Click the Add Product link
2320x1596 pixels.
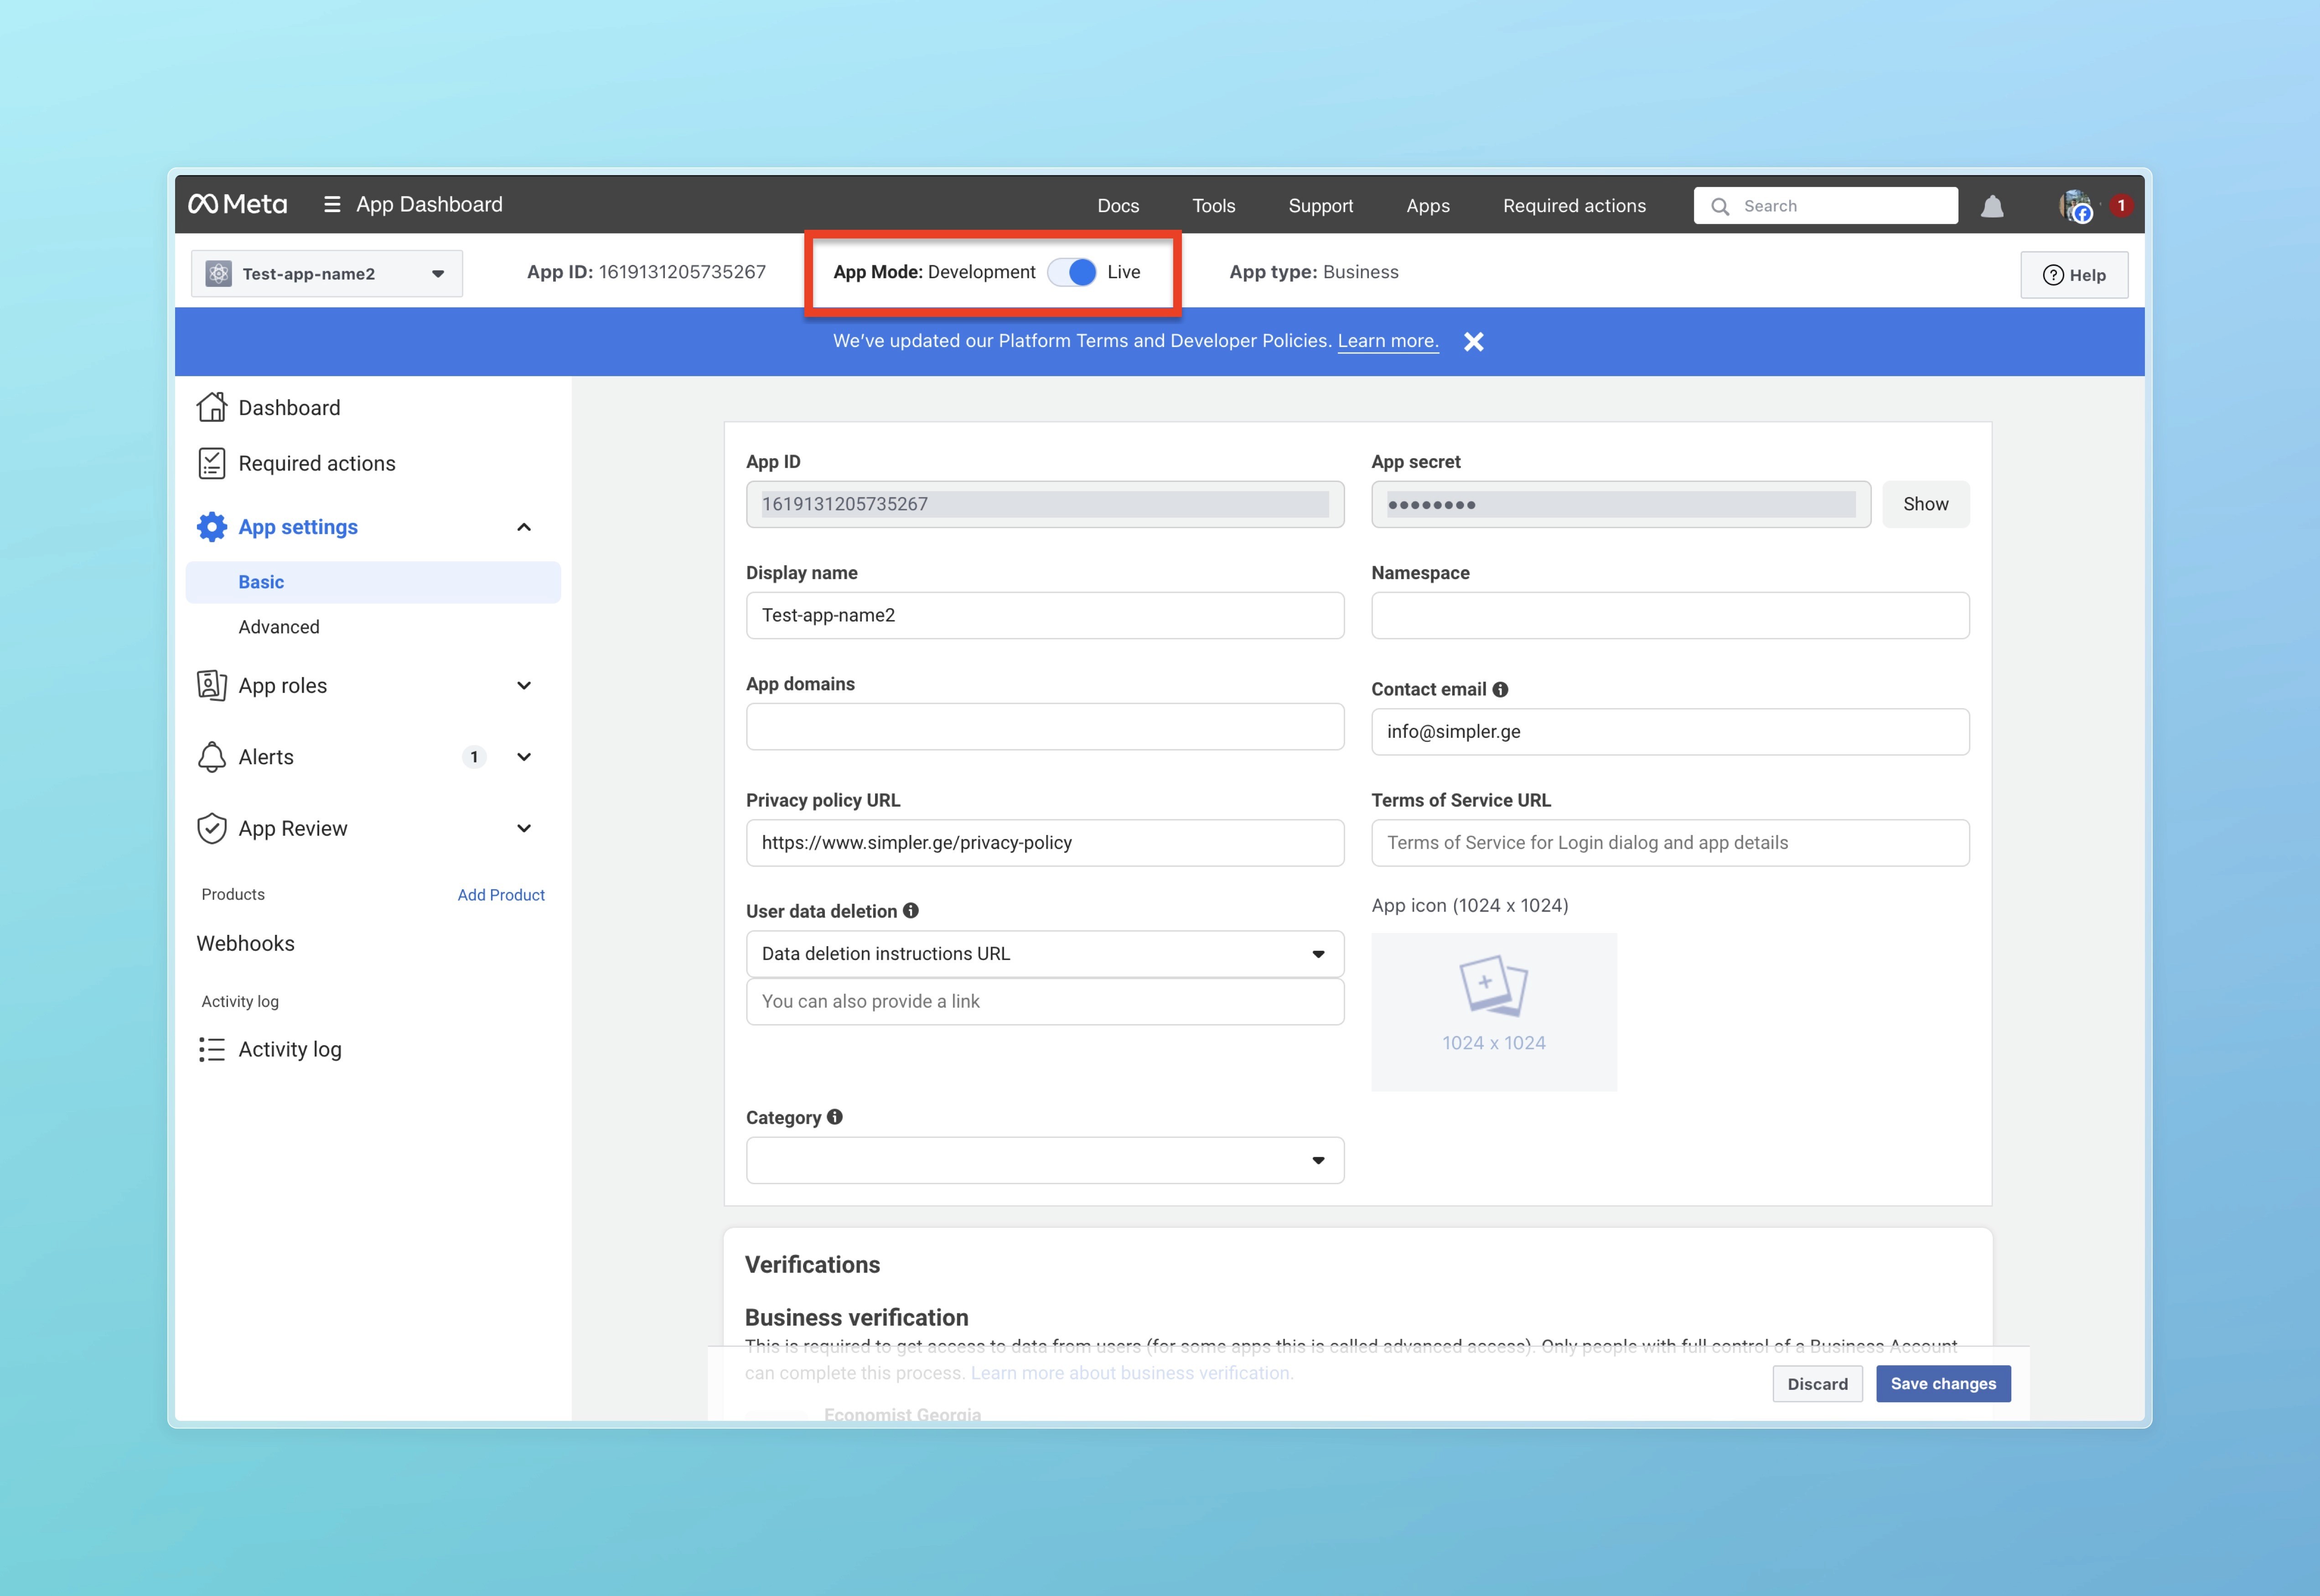tap(501, 895)
